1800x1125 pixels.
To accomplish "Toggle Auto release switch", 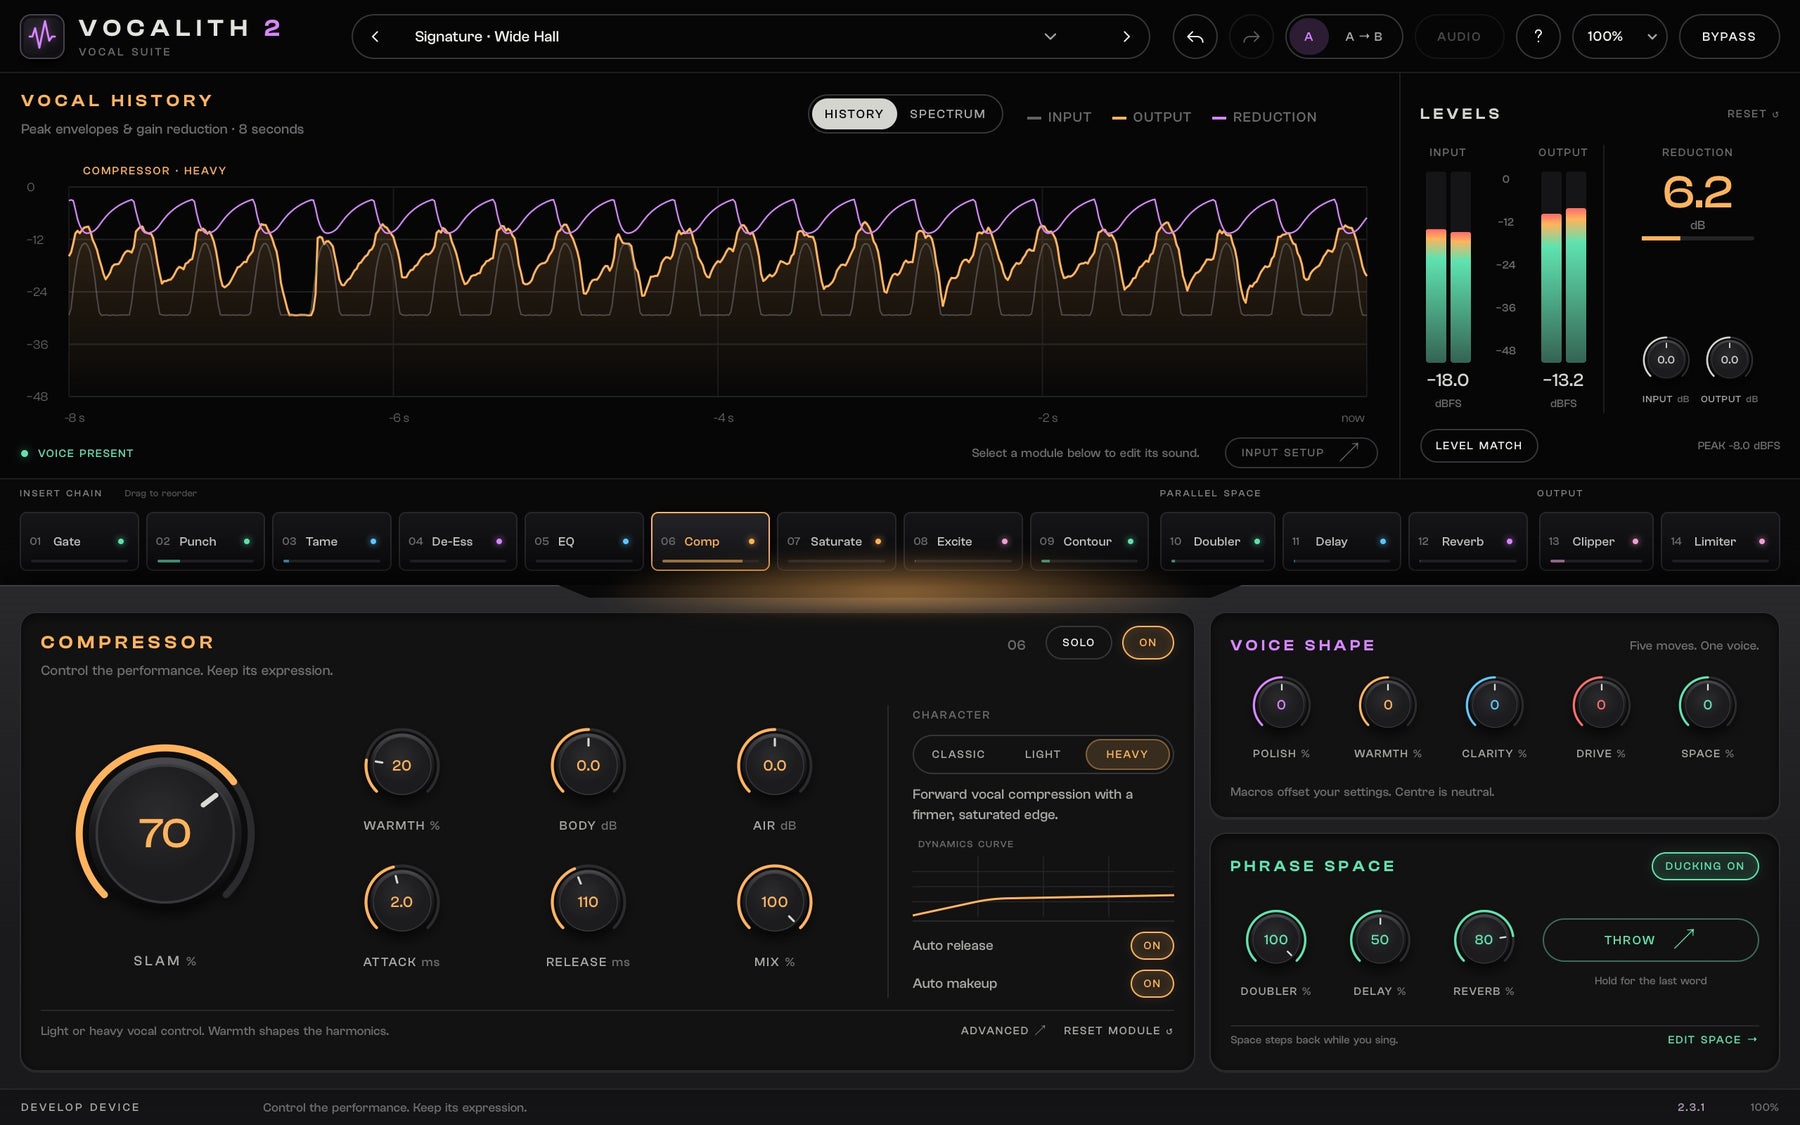I will pos(1151,945).
